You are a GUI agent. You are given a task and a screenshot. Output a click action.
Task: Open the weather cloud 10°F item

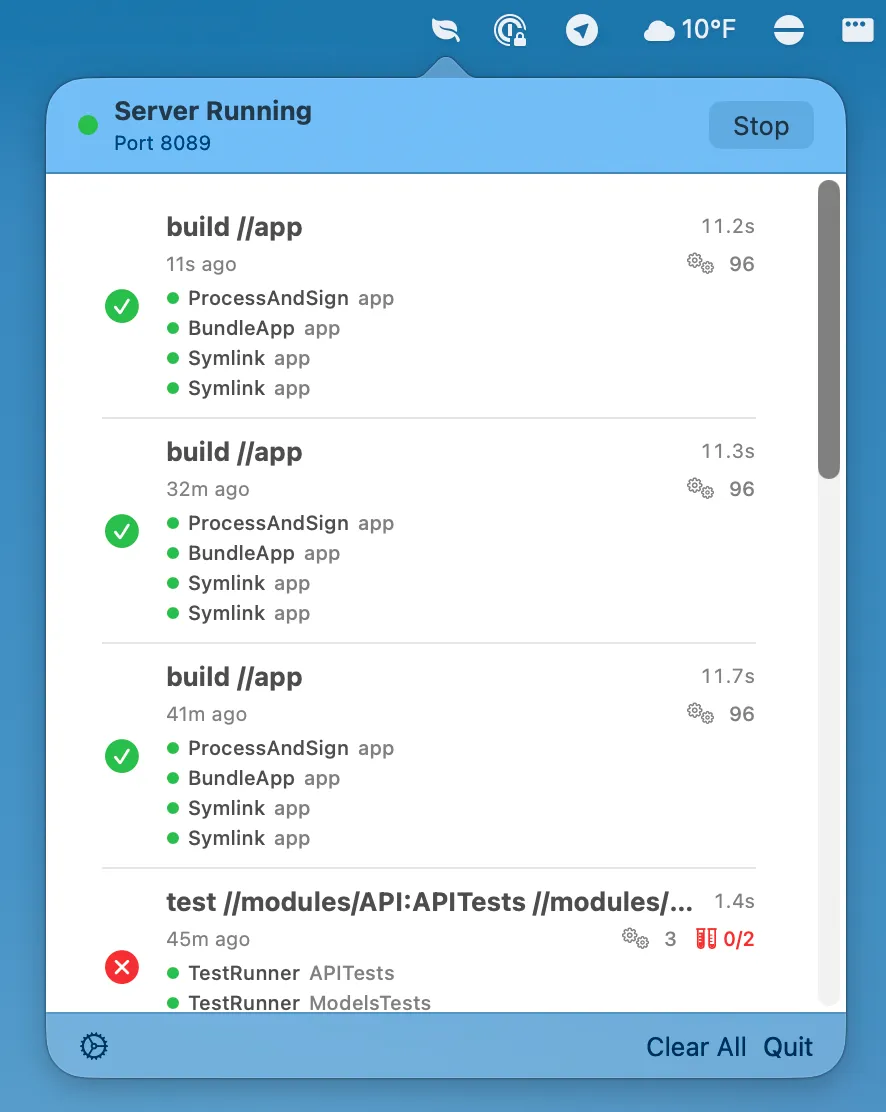pos(689,31)
